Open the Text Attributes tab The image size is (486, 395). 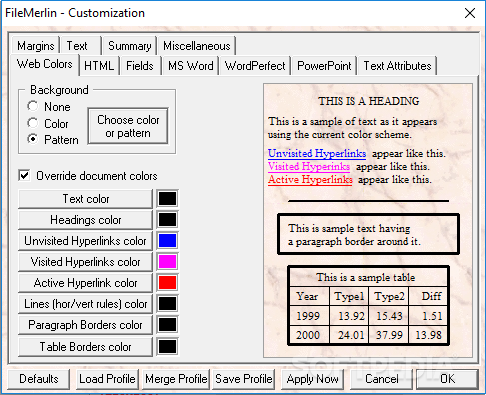tap(397, 66)
